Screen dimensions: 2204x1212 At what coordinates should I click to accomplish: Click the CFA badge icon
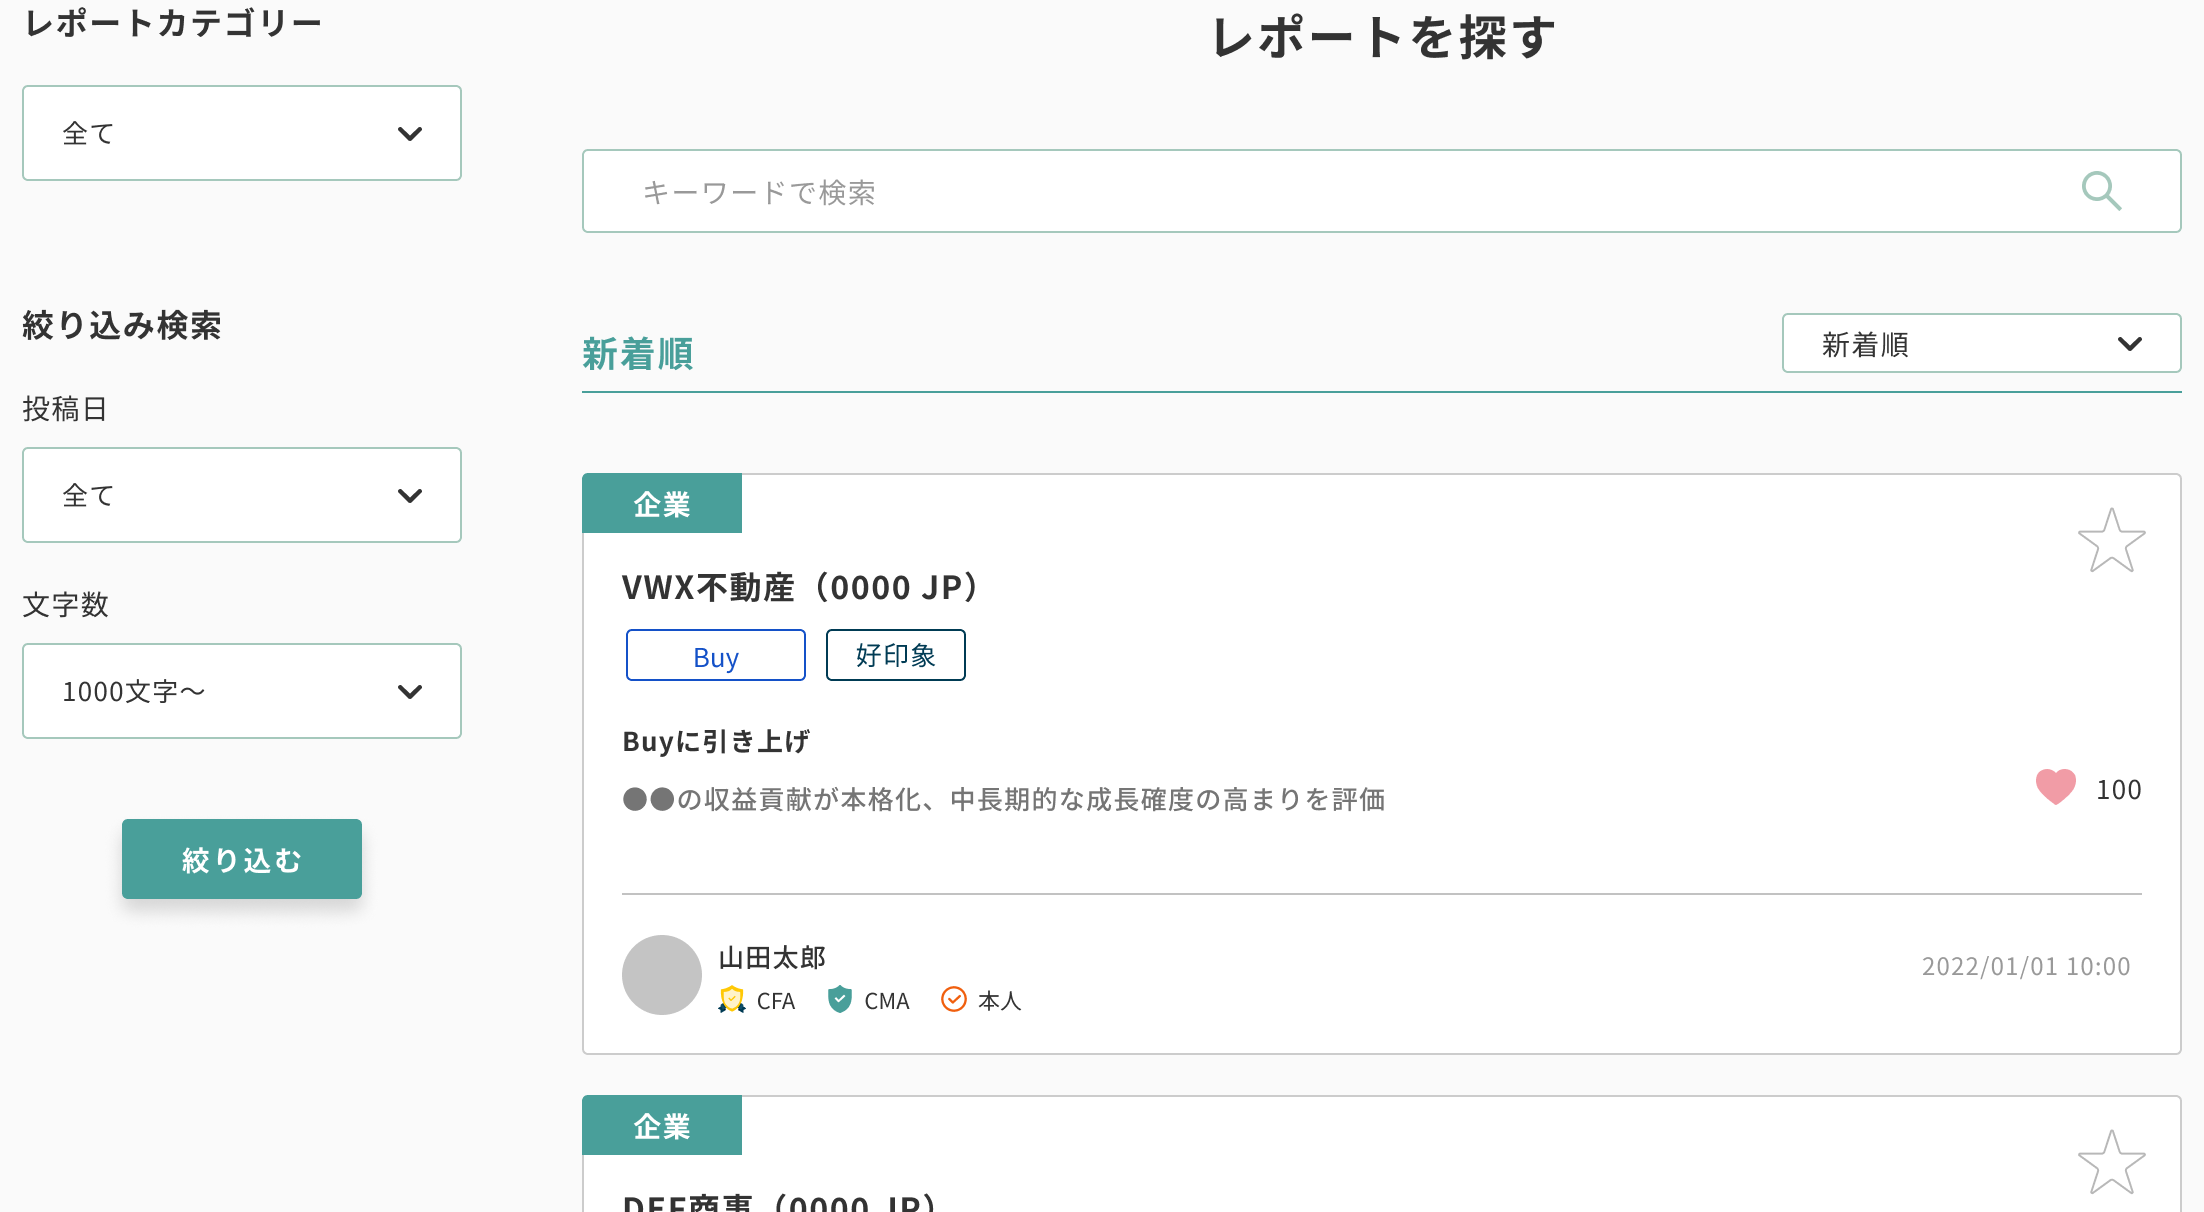coord(732,1000)
